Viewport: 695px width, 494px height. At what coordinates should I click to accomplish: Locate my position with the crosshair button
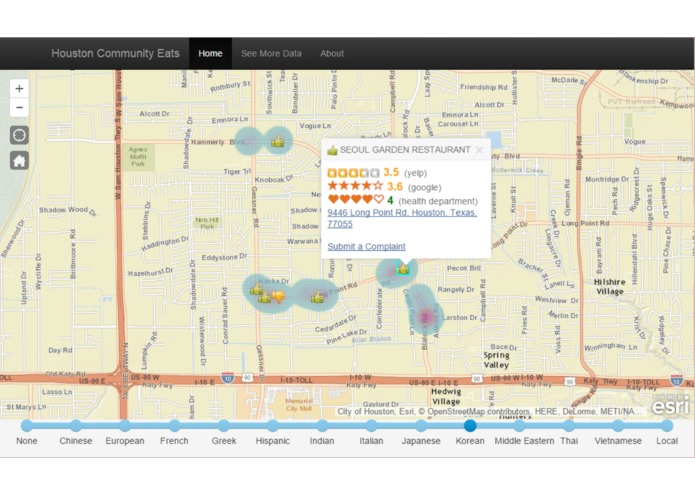[19, 135]
